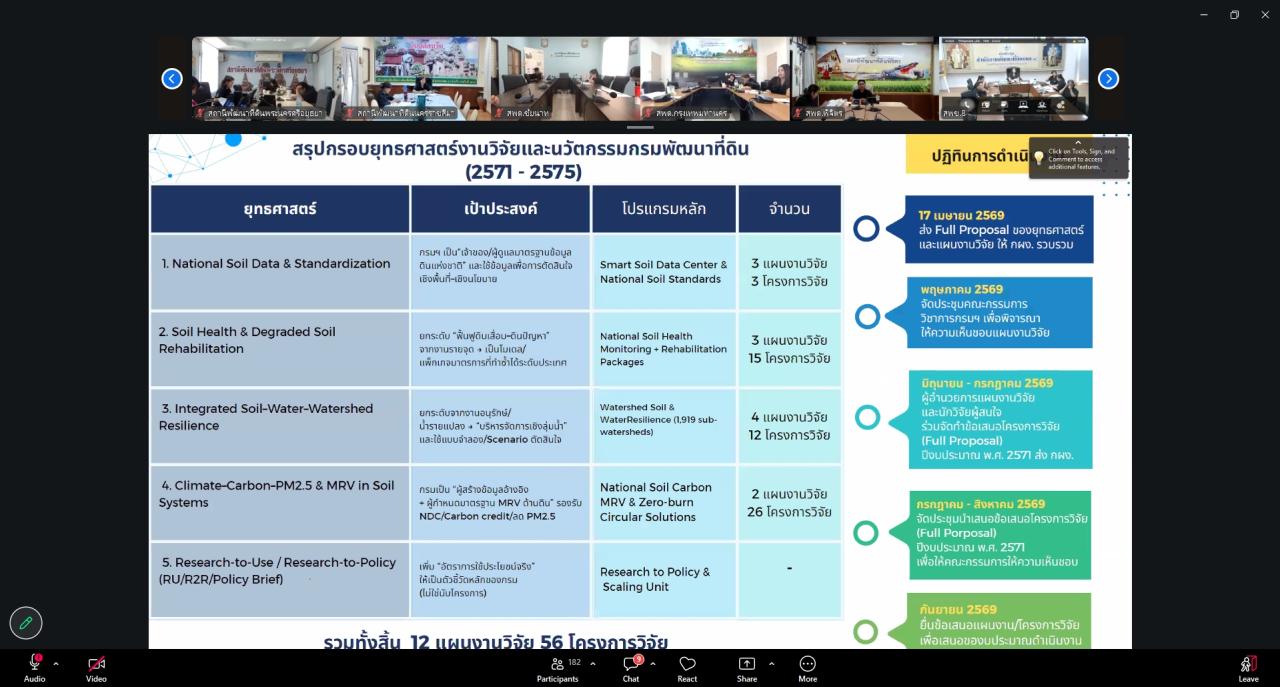Select the สพด.กรุงเทพมหานคร video tile
The image size is (1280, 687).
tap(715, 79)
